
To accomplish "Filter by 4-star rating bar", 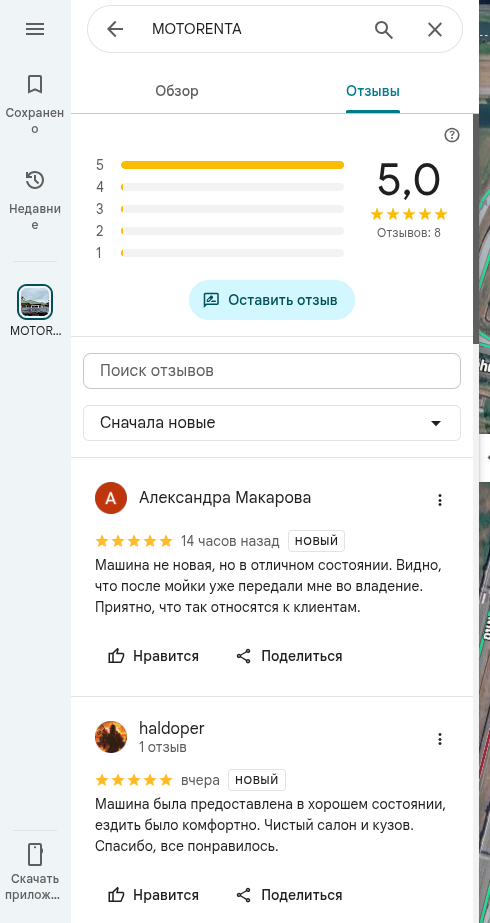I will [232, 187].
